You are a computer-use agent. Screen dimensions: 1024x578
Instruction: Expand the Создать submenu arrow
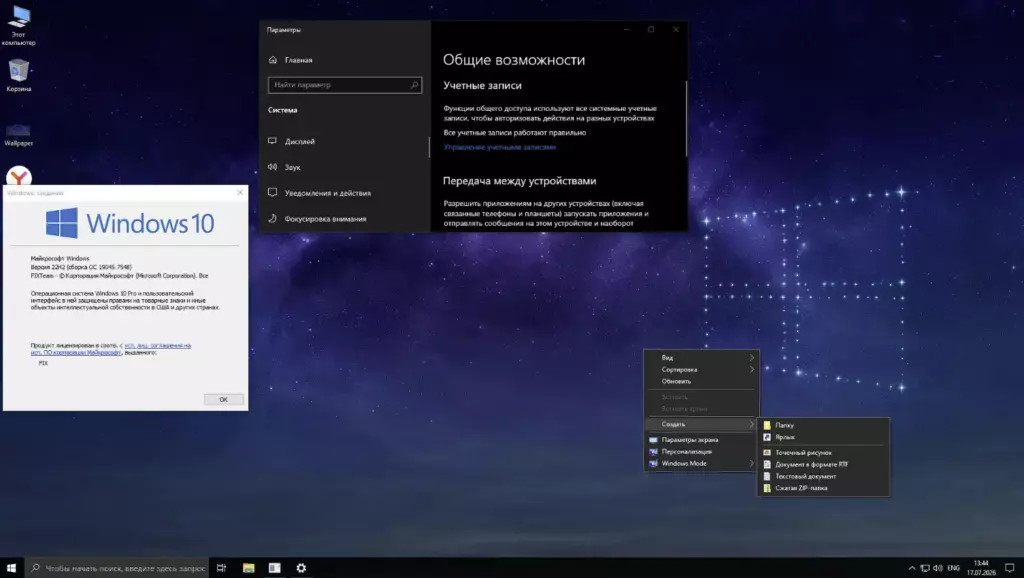(752, 424)
